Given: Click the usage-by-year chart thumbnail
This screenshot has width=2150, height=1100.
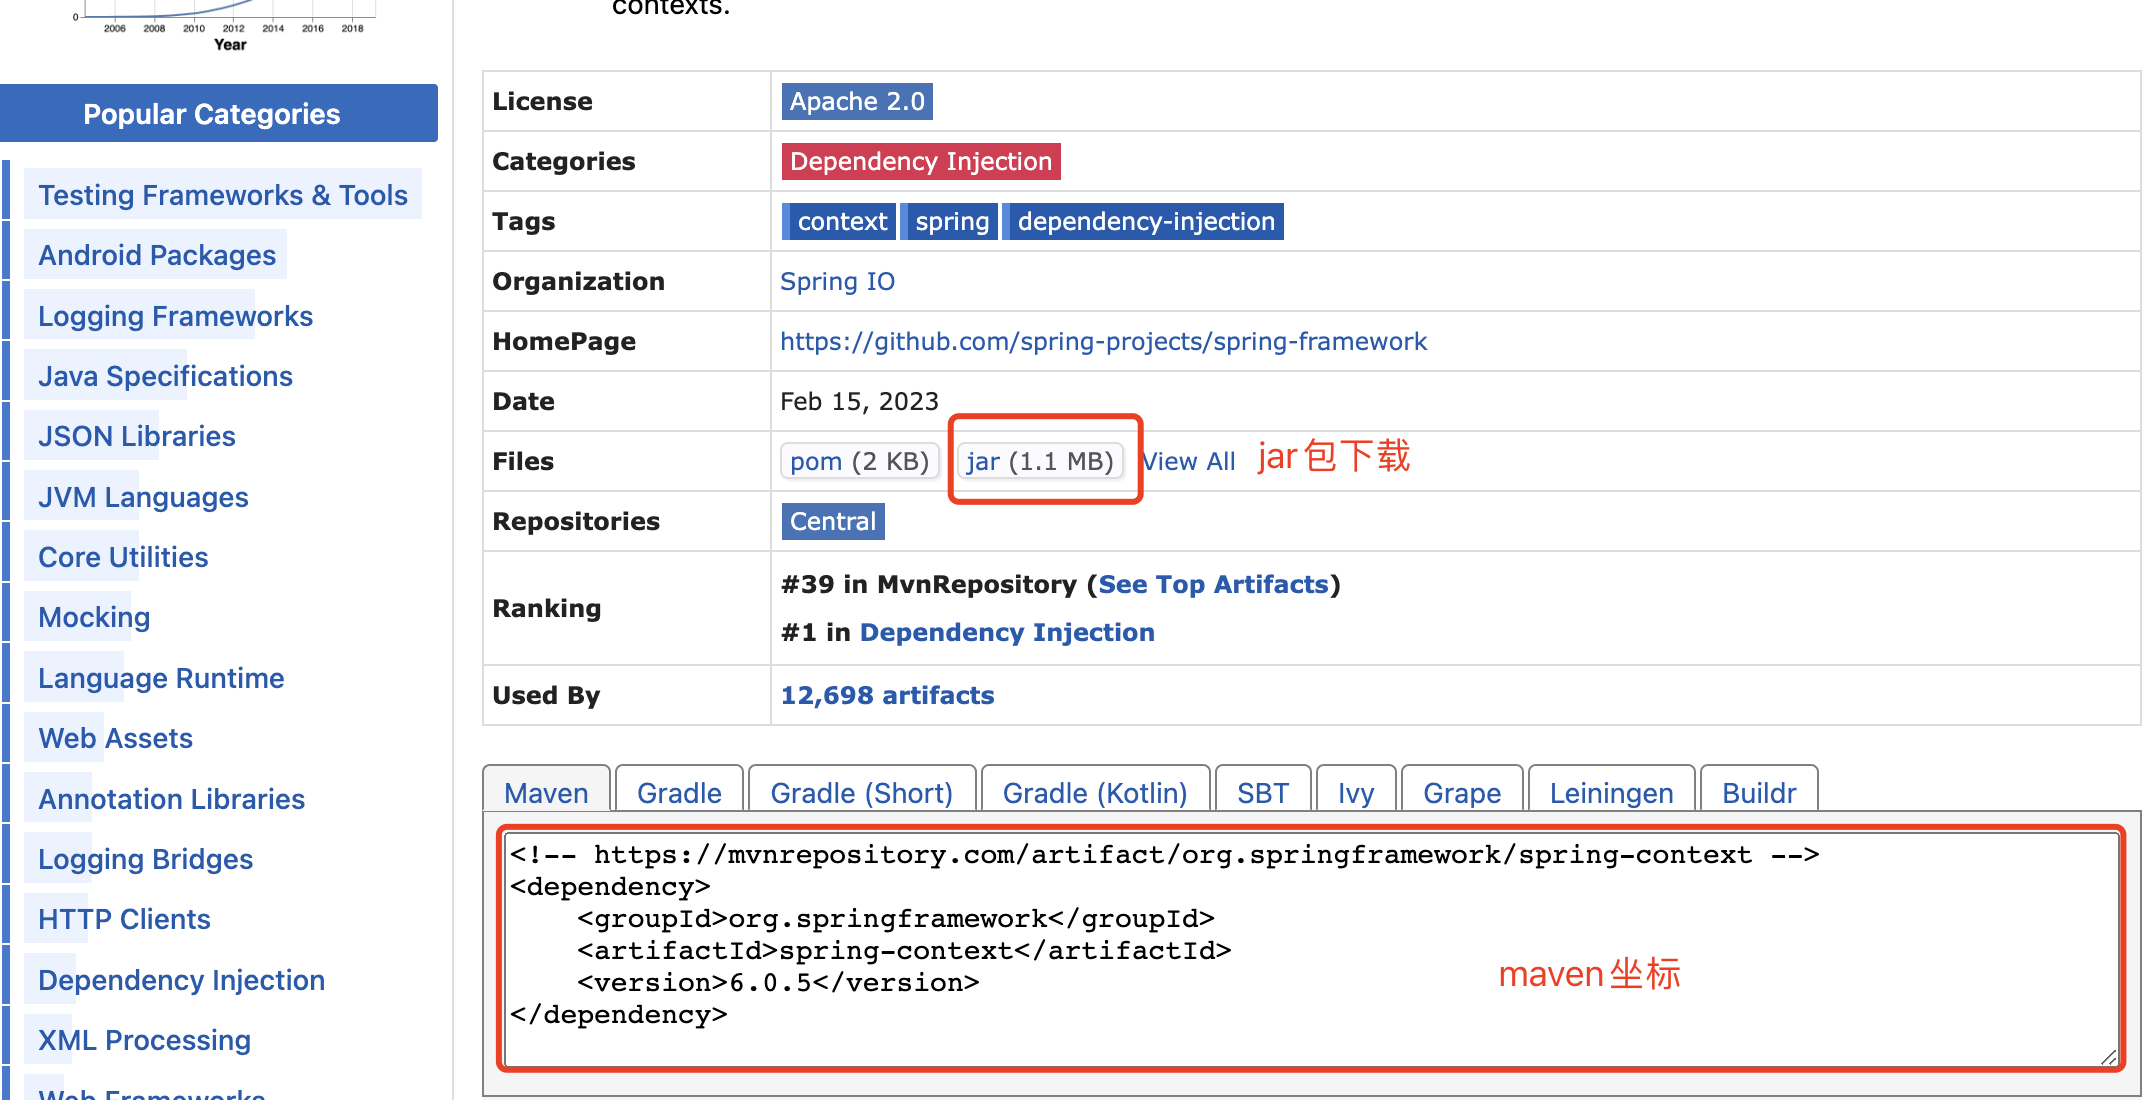Looking at the screenshot, I should coord(225,24).
